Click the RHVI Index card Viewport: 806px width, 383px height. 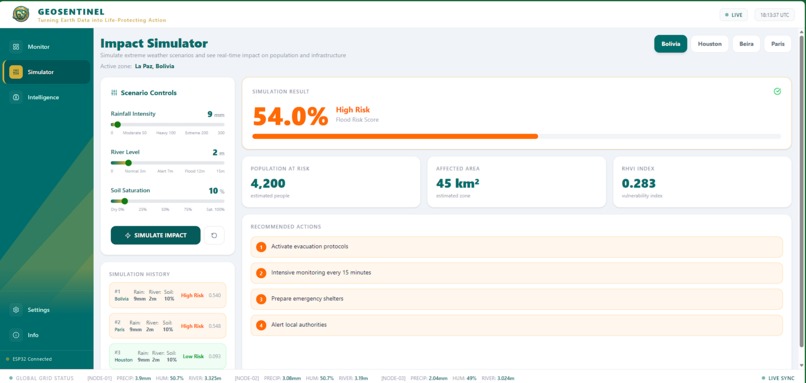tap(702, 182)
